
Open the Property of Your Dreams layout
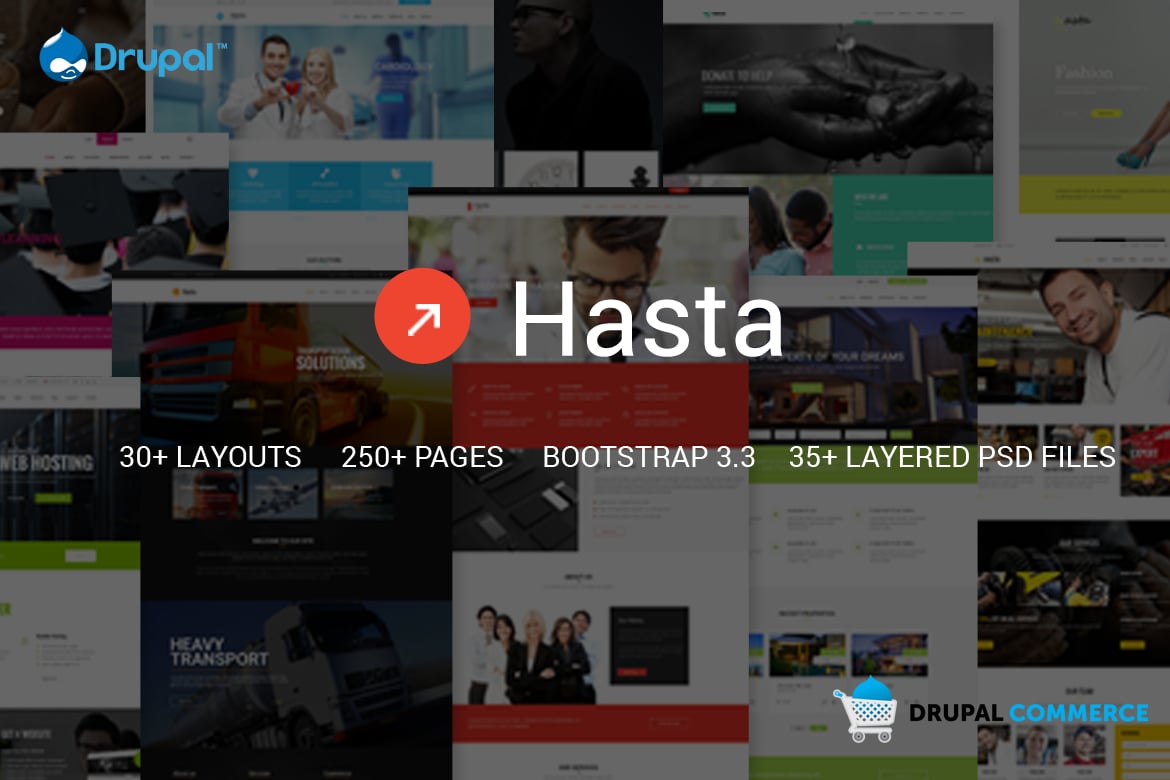point(860,370)
